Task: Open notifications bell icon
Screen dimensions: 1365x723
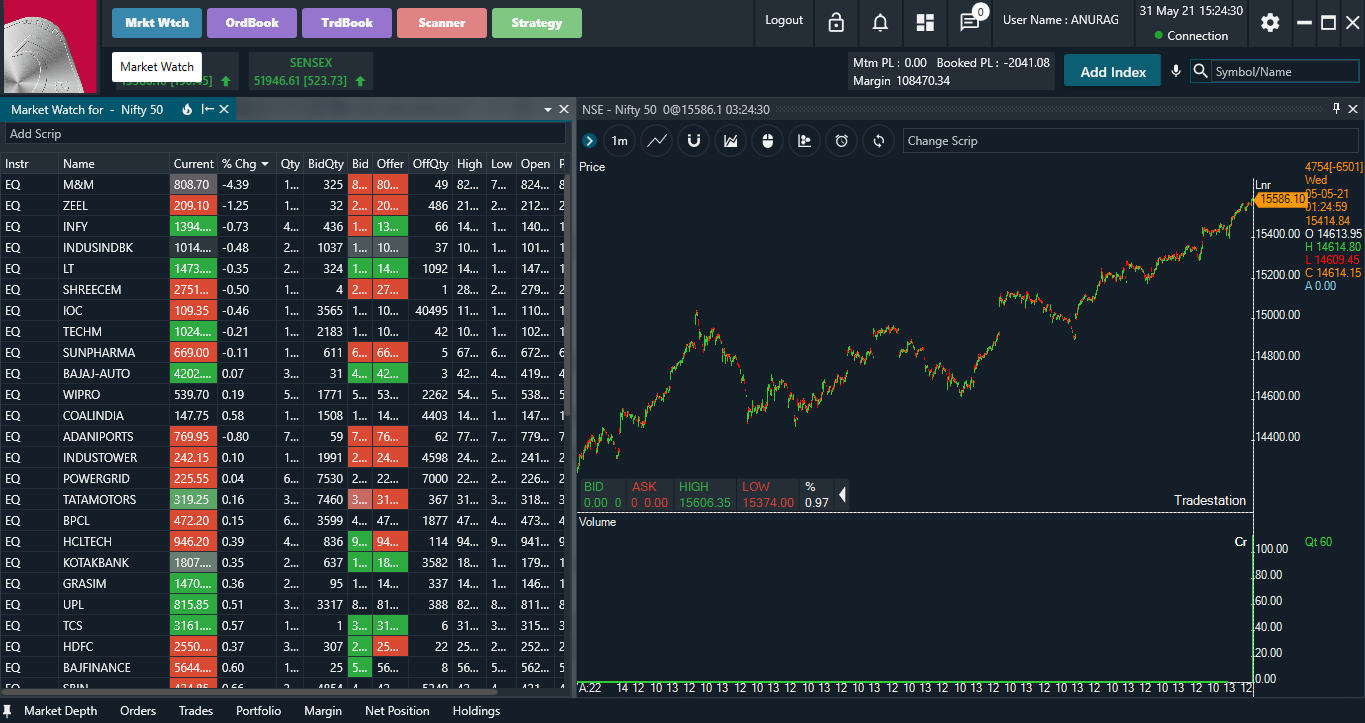Action: click(880, 22)
